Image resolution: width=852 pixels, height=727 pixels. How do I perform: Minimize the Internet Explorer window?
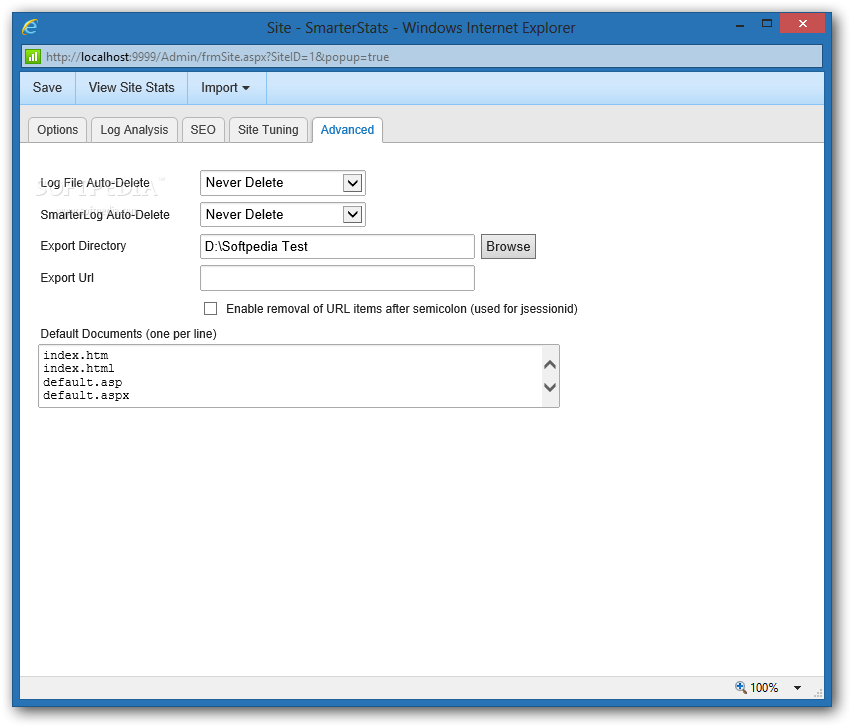pyautogui.click(x=740, y=25)
